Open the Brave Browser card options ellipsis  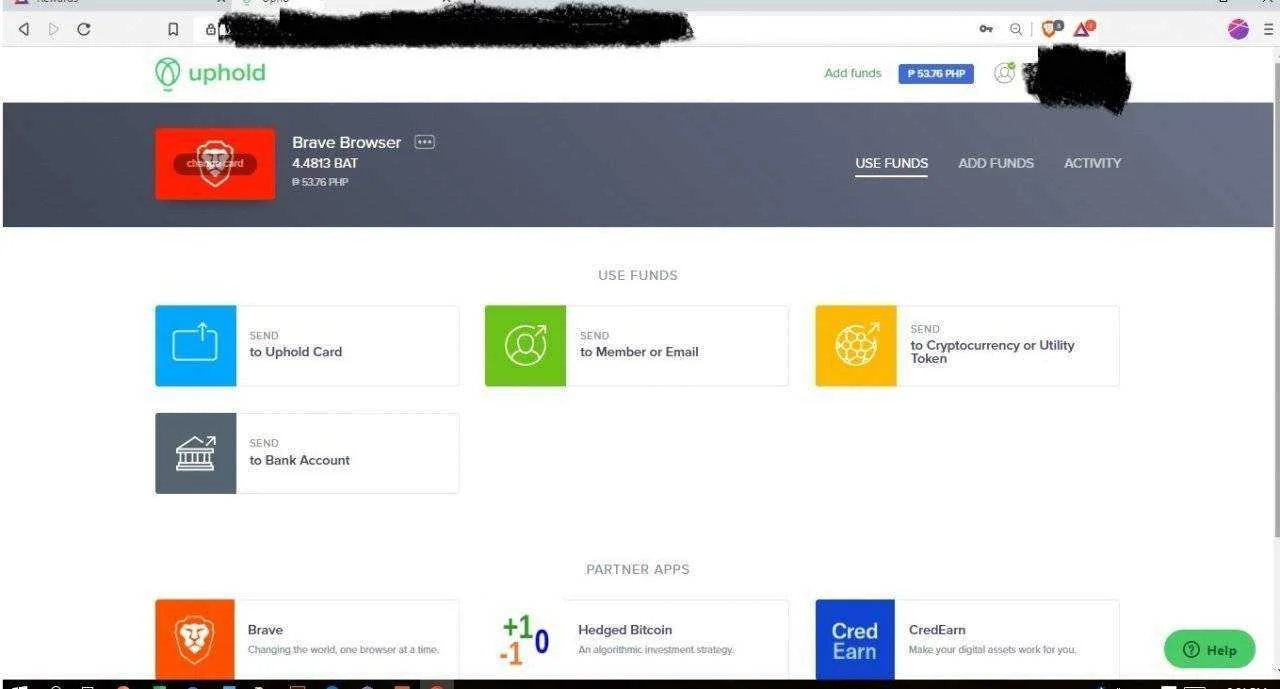coord(425,142)
